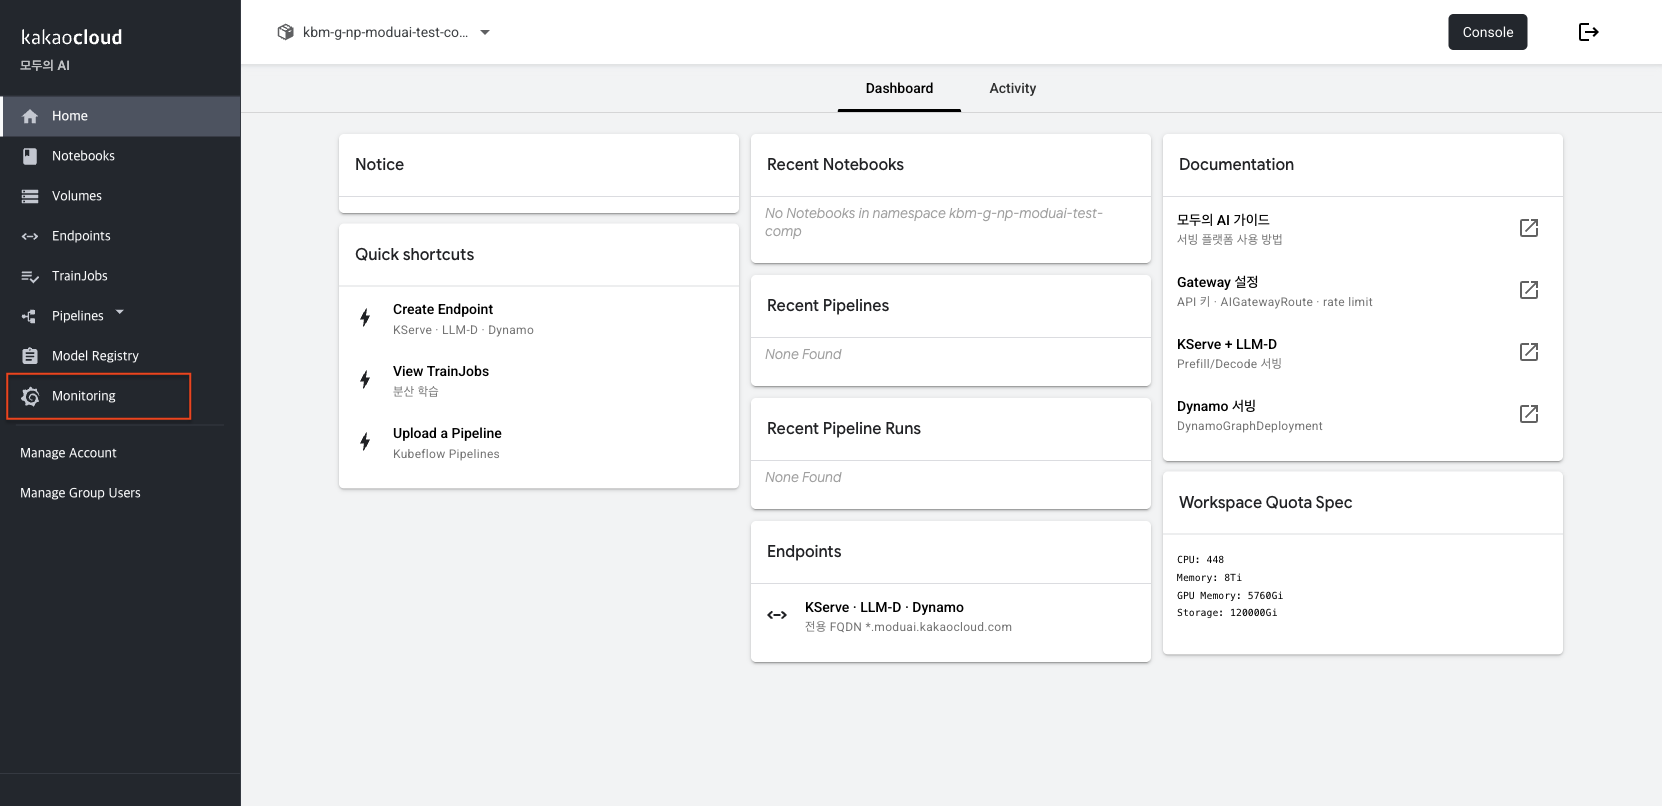Click the Volumes storage icon
This screenshot has width=1662, height=806.
point(30,196)
